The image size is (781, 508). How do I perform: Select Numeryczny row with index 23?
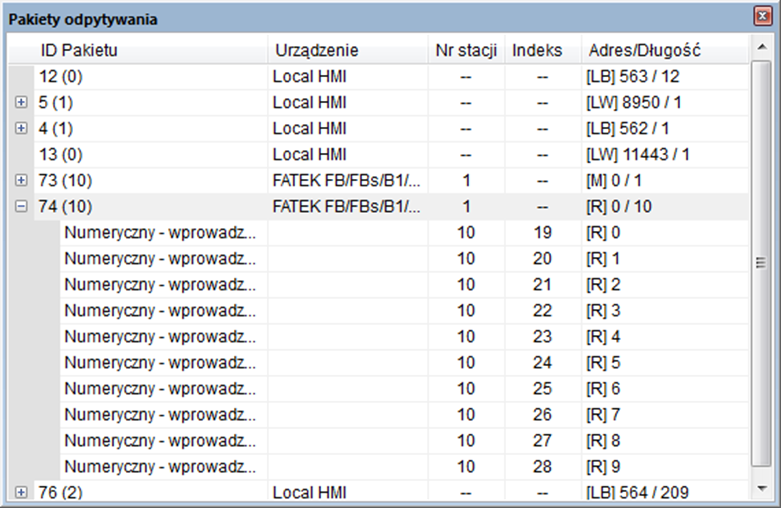404,336
